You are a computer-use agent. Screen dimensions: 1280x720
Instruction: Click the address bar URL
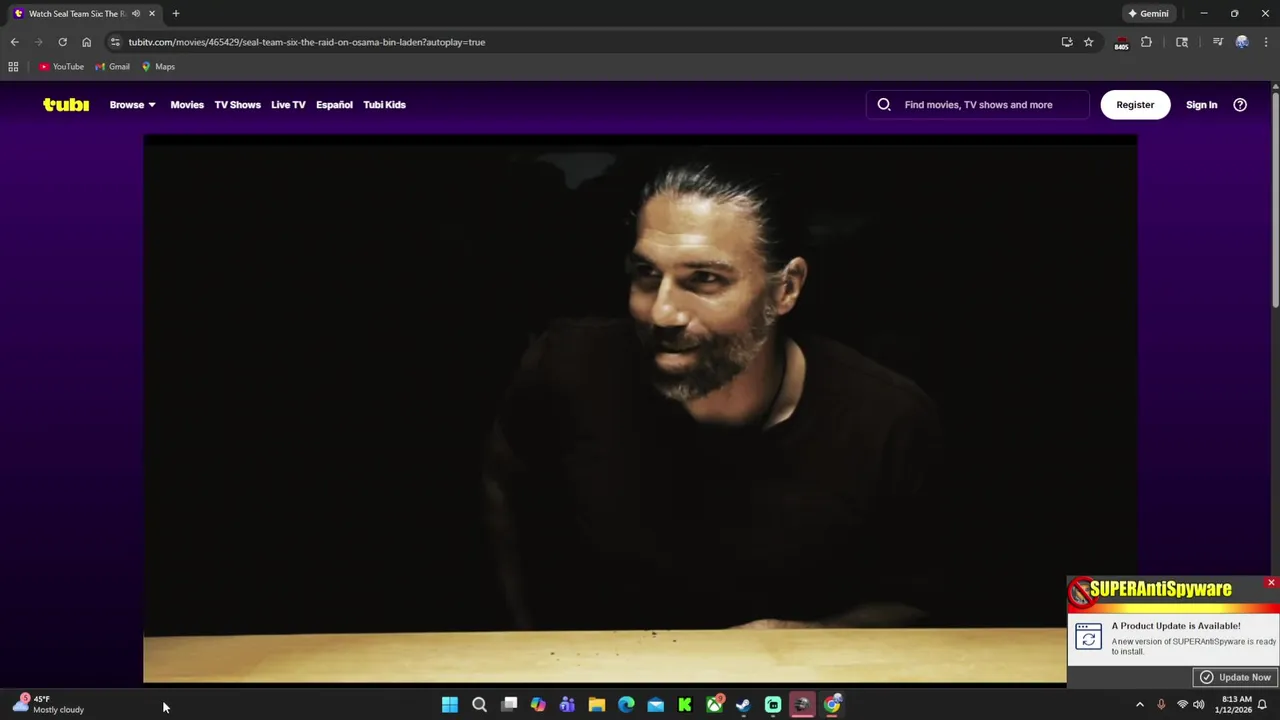[306, 42]
